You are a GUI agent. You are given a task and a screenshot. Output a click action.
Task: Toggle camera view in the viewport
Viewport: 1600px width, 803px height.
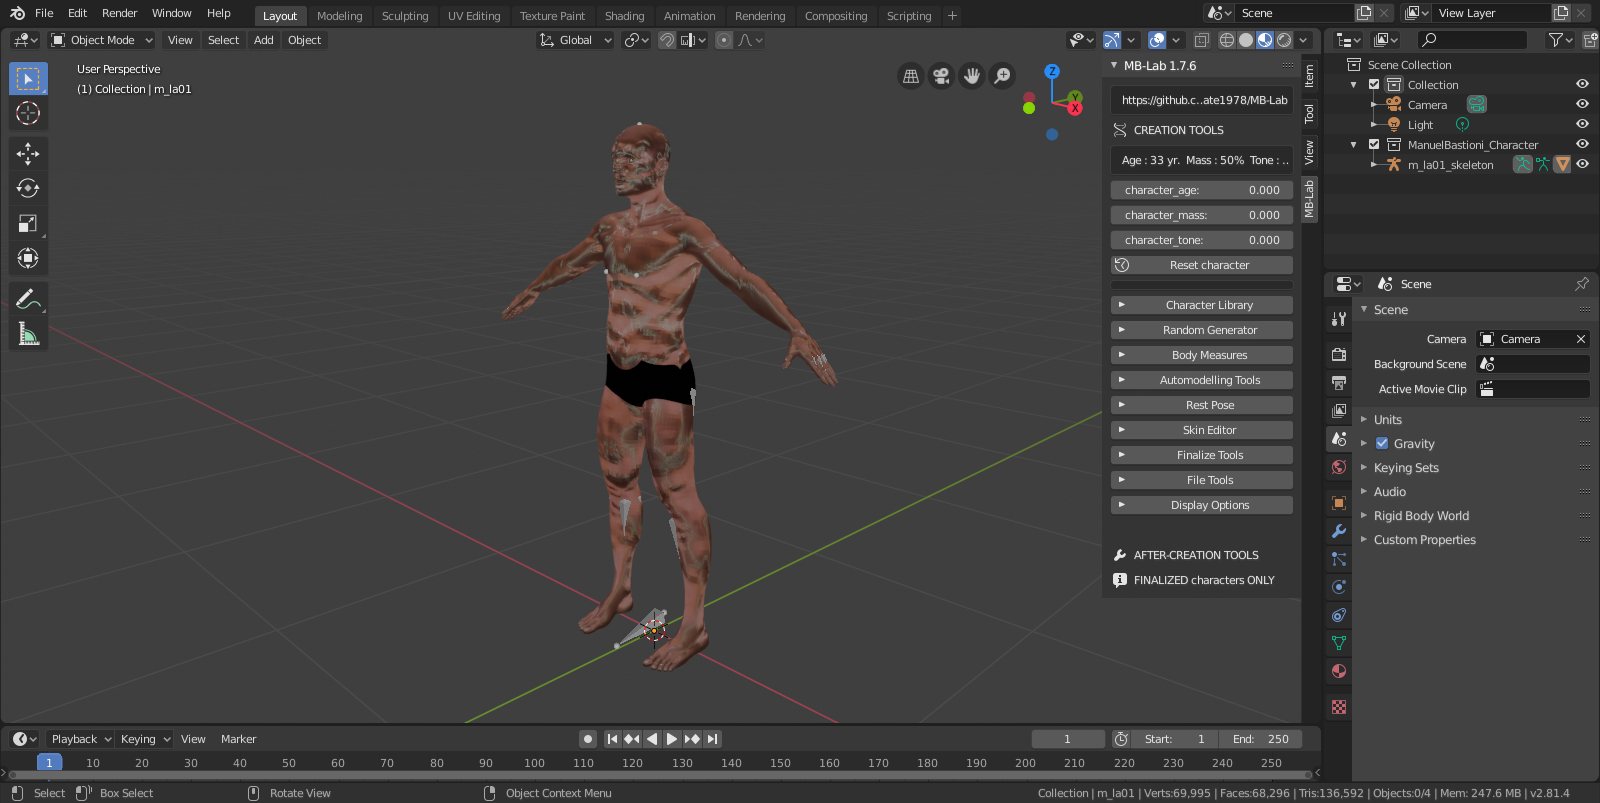(941, 76)
